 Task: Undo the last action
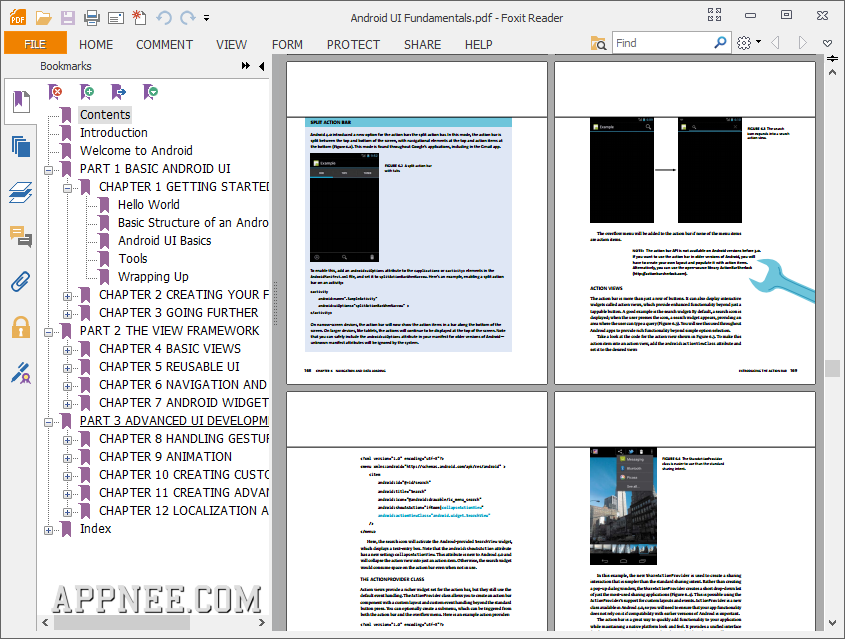coord(164,18)
